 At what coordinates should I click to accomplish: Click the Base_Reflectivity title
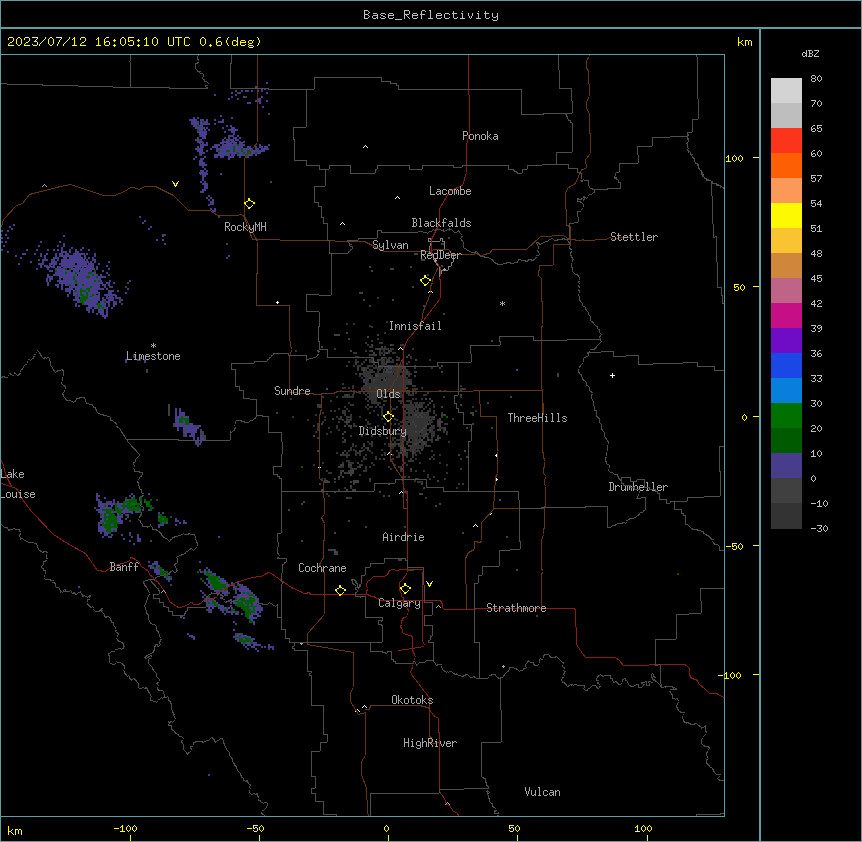(431, 15)
